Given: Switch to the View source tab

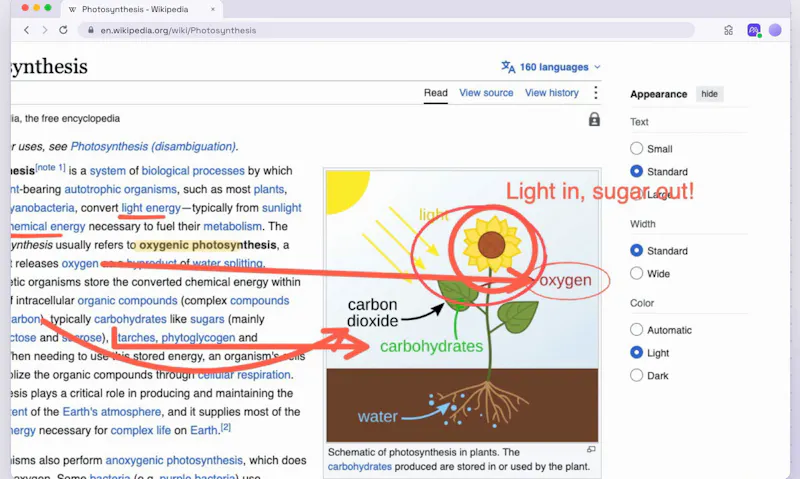Looking at the screenshot, I should coord(486,93).
